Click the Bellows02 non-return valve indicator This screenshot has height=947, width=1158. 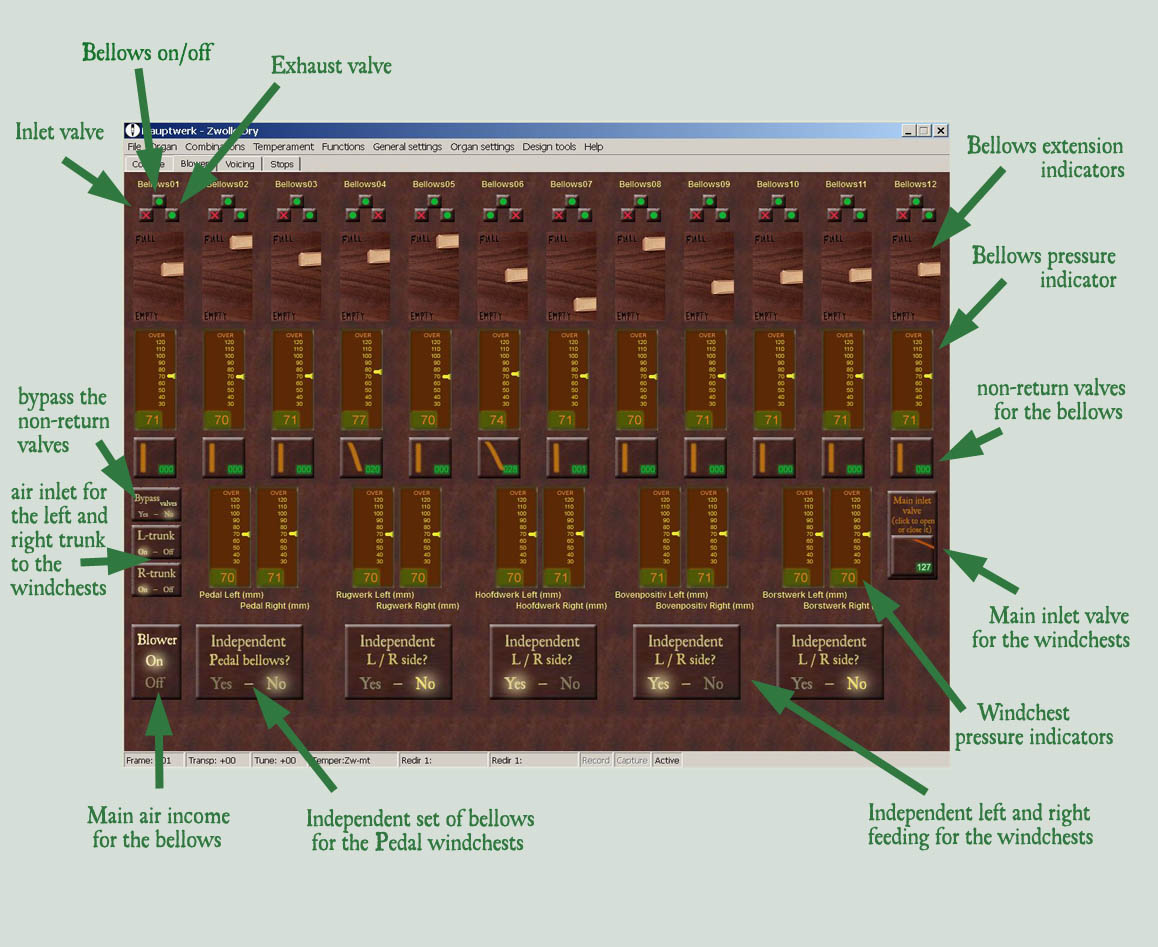tap(224, 457)
